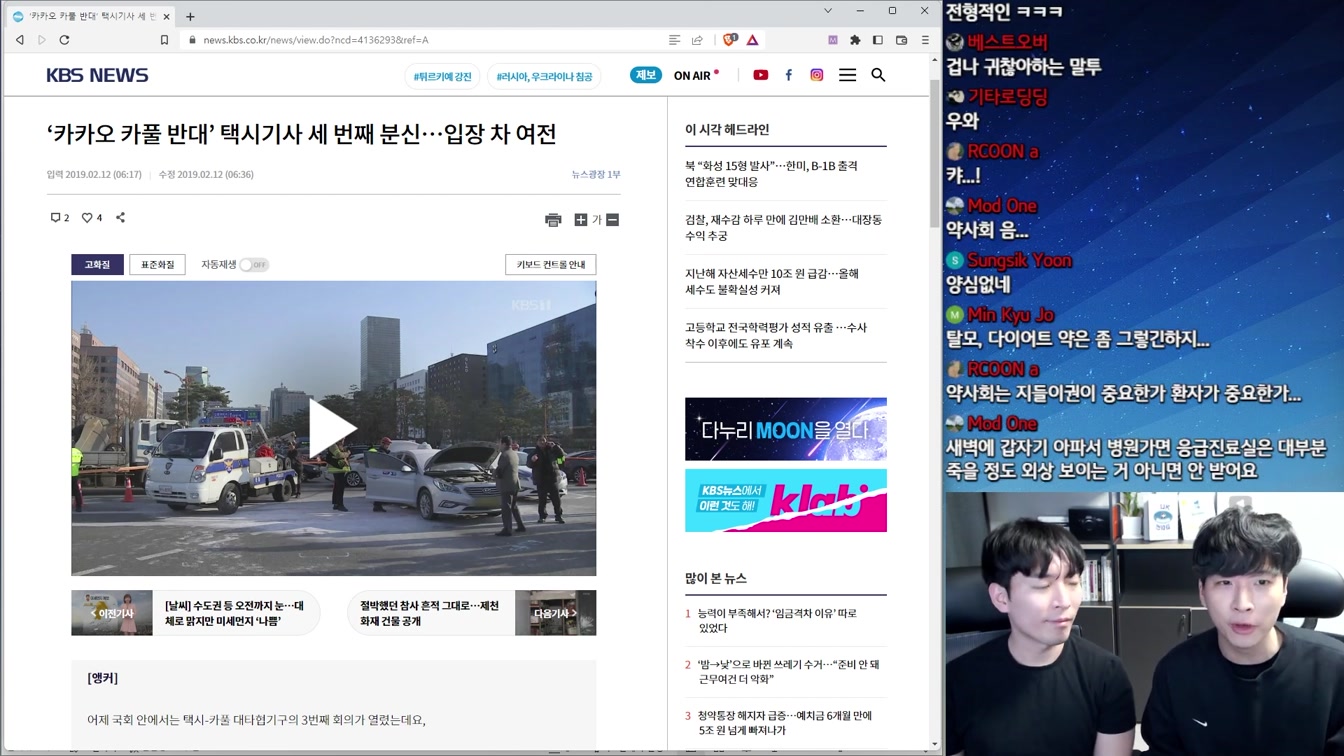Image resolution: width=1344 pixels, height=756 pixels.
Task: Open the KBS Facebook icon
Action: point(789,75)
